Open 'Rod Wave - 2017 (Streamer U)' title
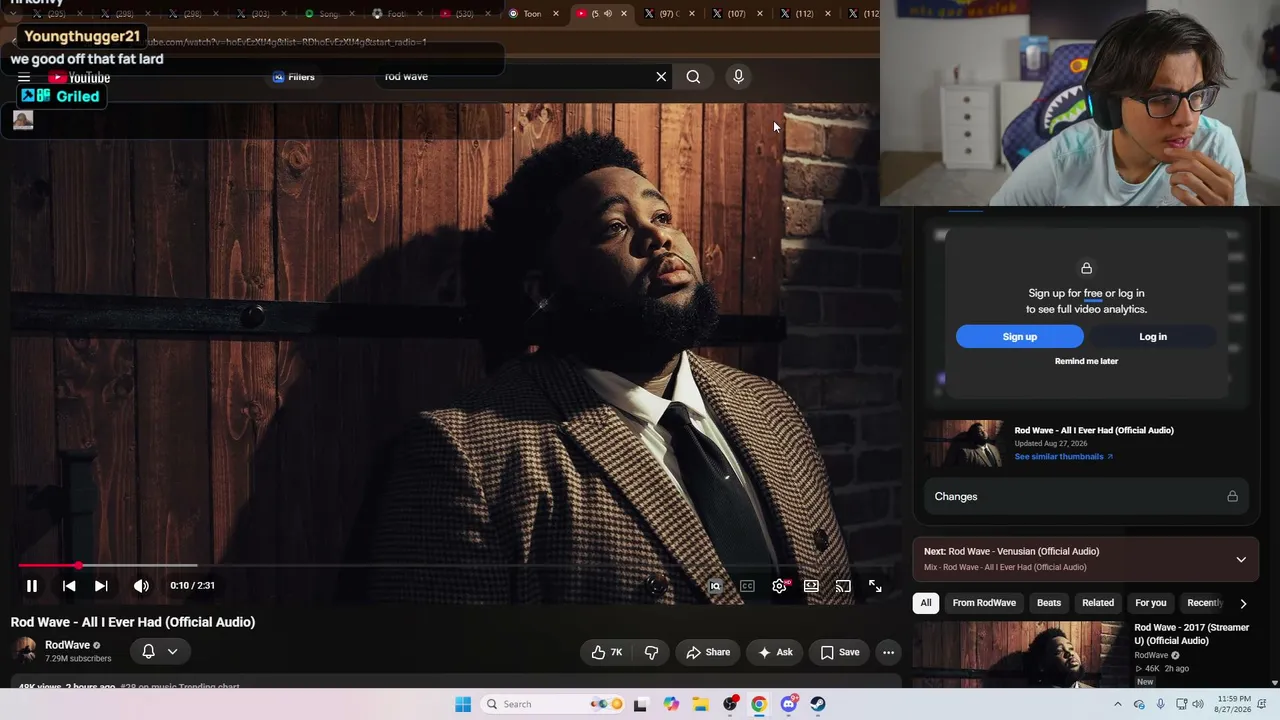1280x720 pixels. click(x=1192, y=634)
